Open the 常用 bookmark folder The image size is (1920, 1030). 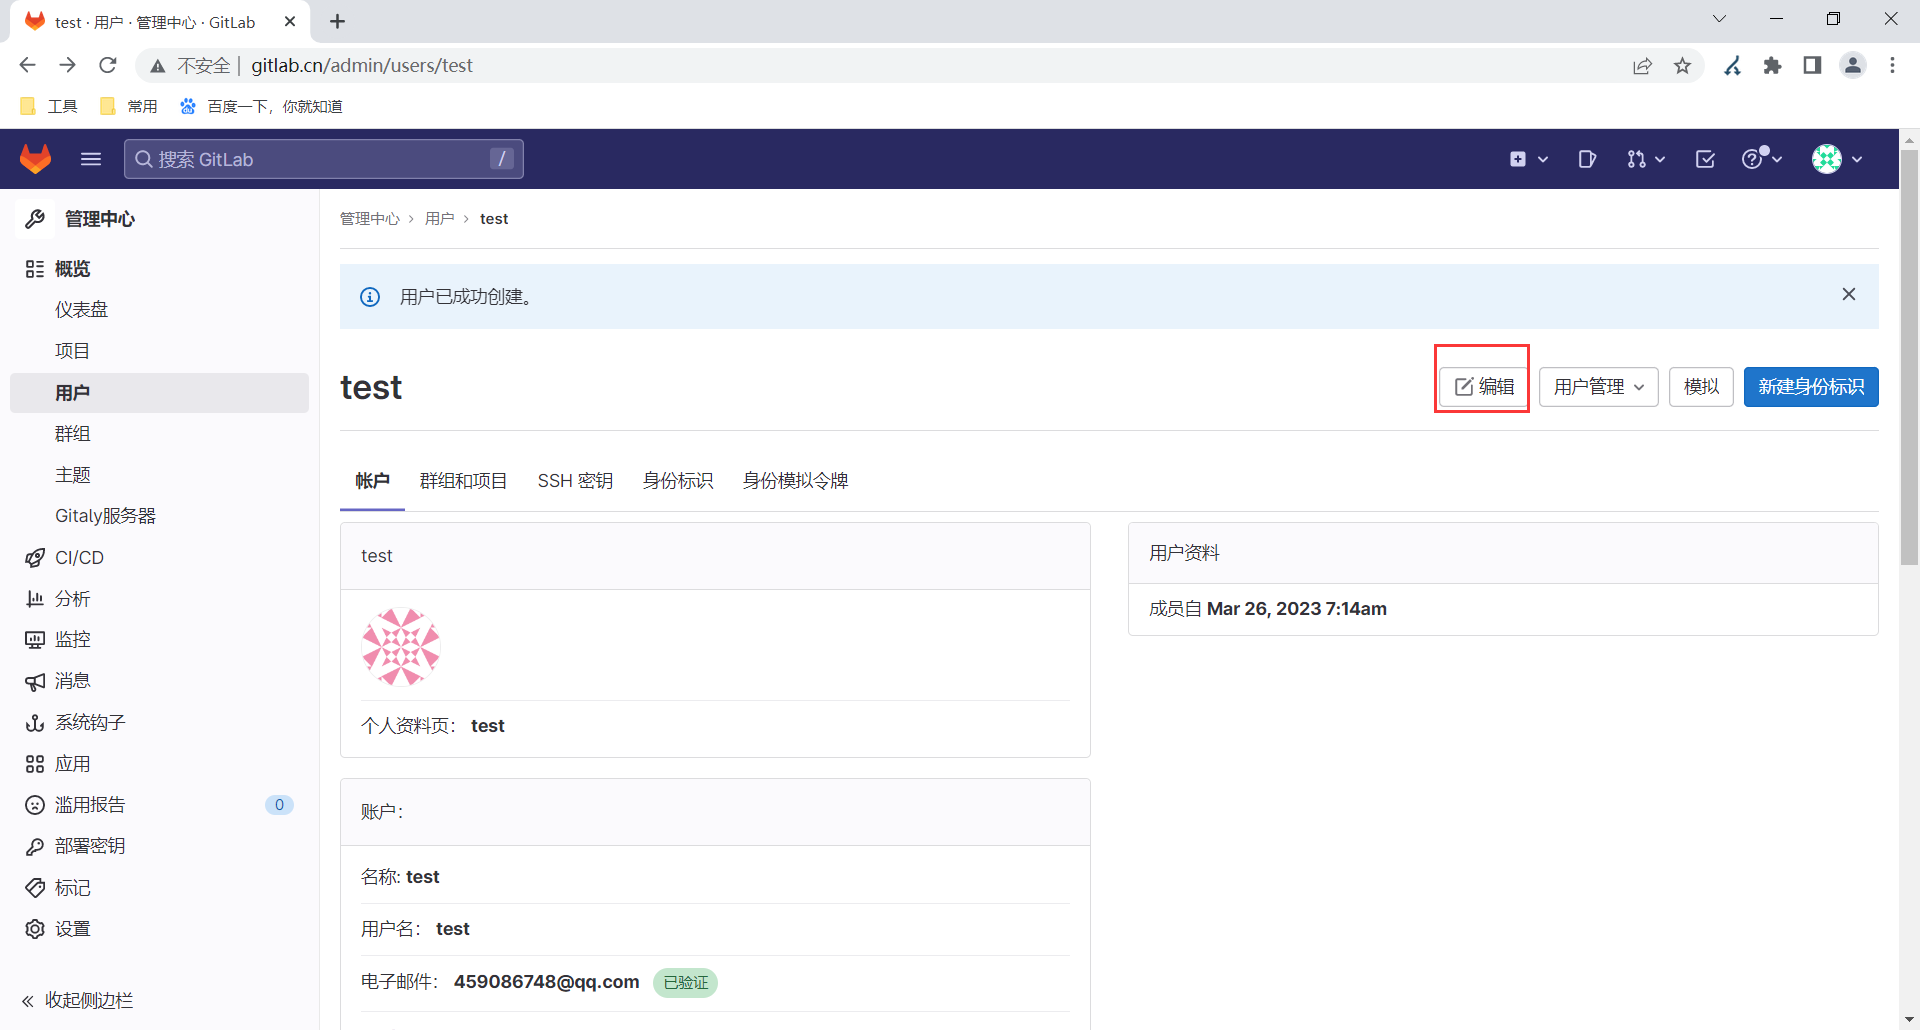point(129,106)
